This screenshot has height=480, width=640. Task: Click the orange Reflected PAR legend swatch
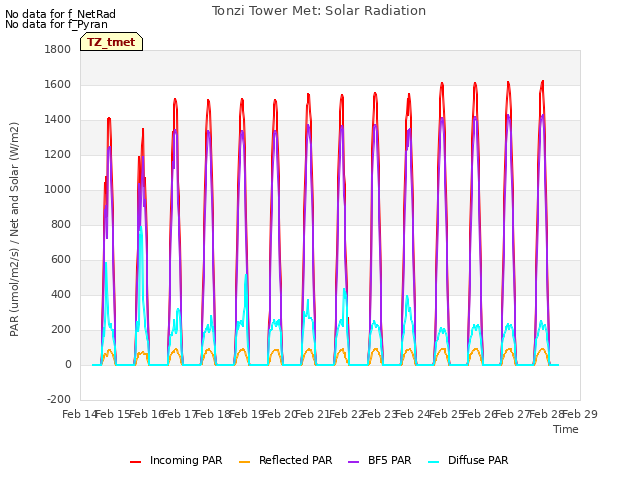(244, 462)
